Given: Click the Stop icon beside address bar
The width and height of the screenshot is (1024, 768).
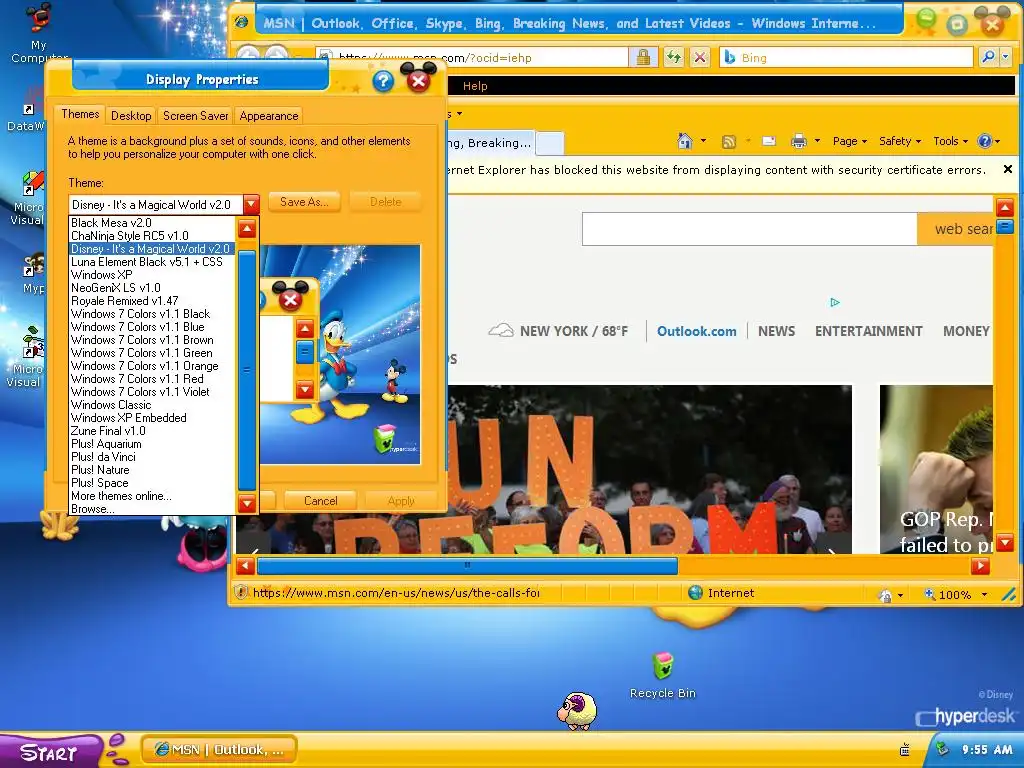Looking at the screenshot, I should point(700,57).
